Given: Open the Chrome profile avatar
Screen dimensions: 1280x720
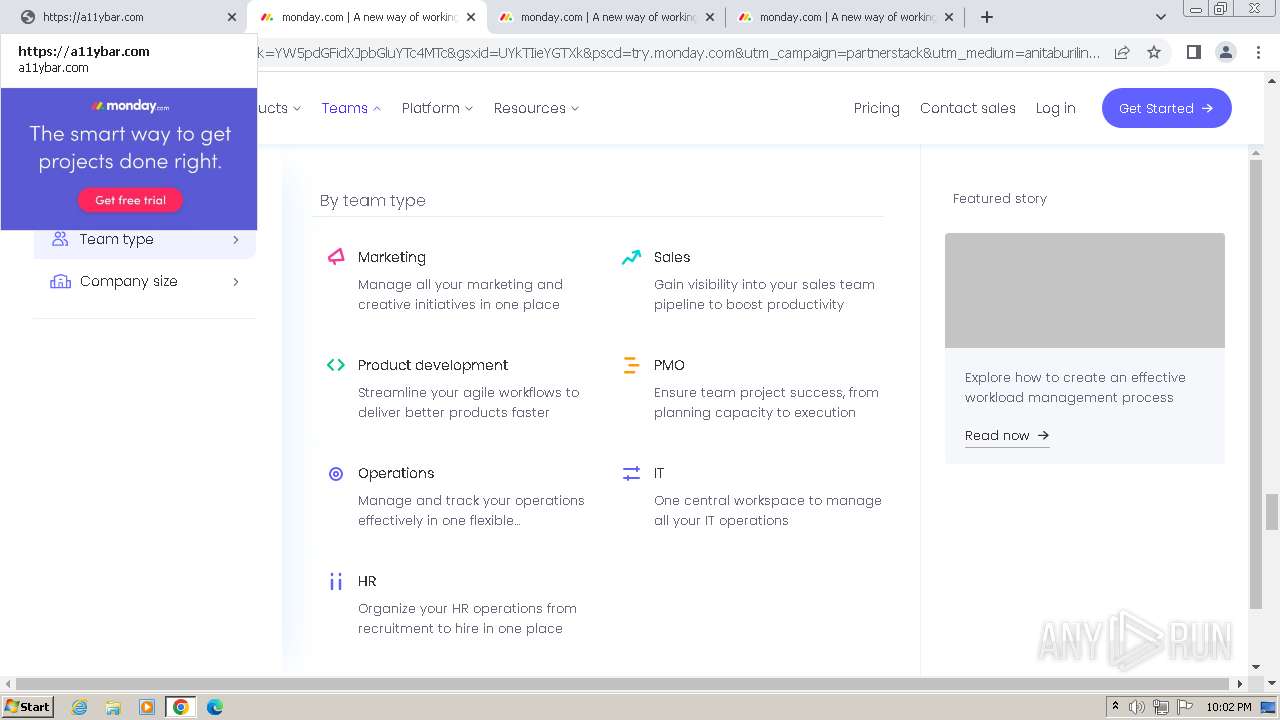Looking at the screenshot, I should point(1225,52).
